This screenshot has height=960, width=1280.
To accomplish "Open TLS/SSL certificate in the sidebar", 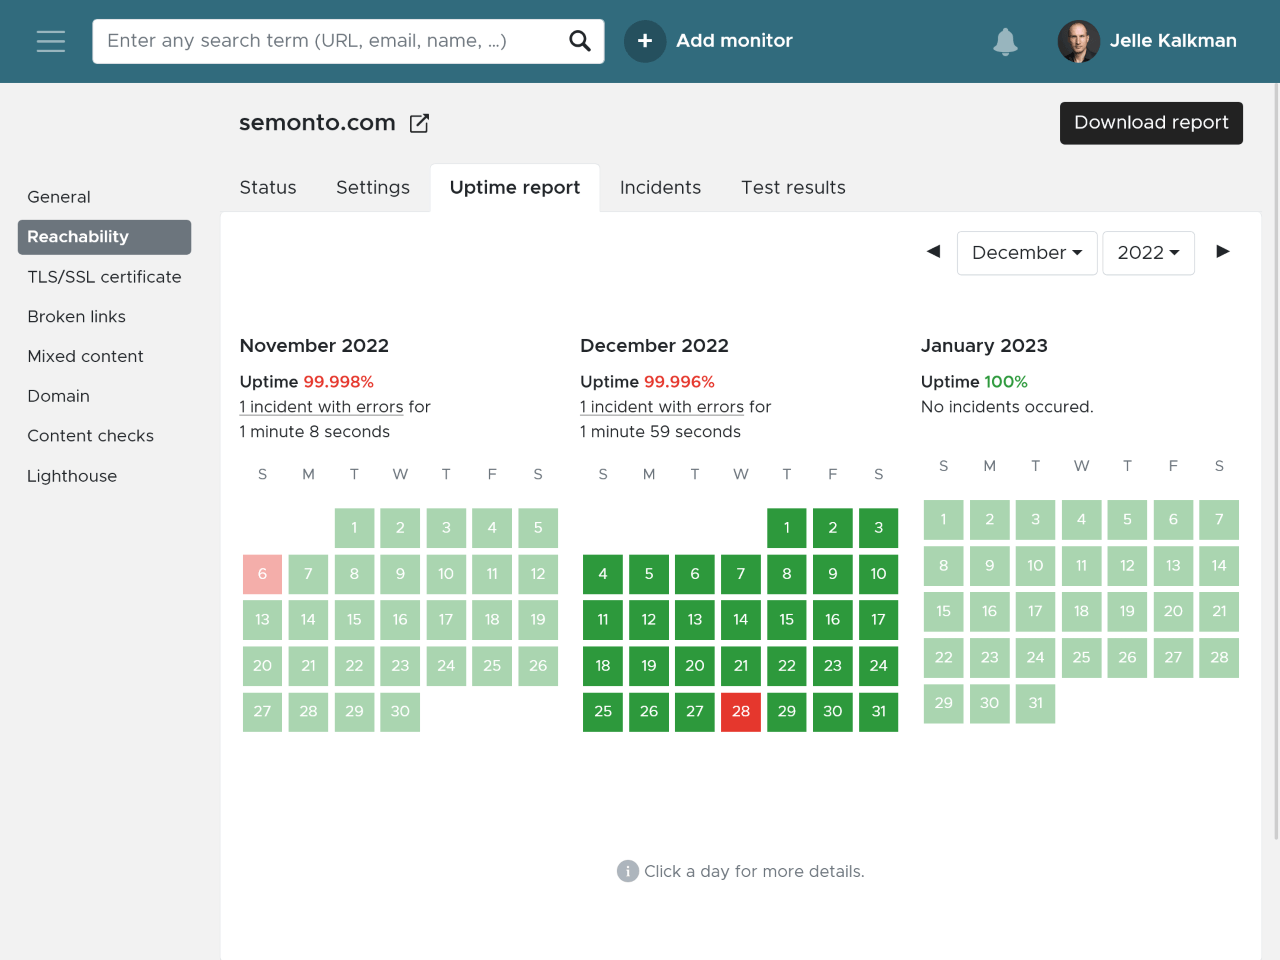I will (104, 277).
